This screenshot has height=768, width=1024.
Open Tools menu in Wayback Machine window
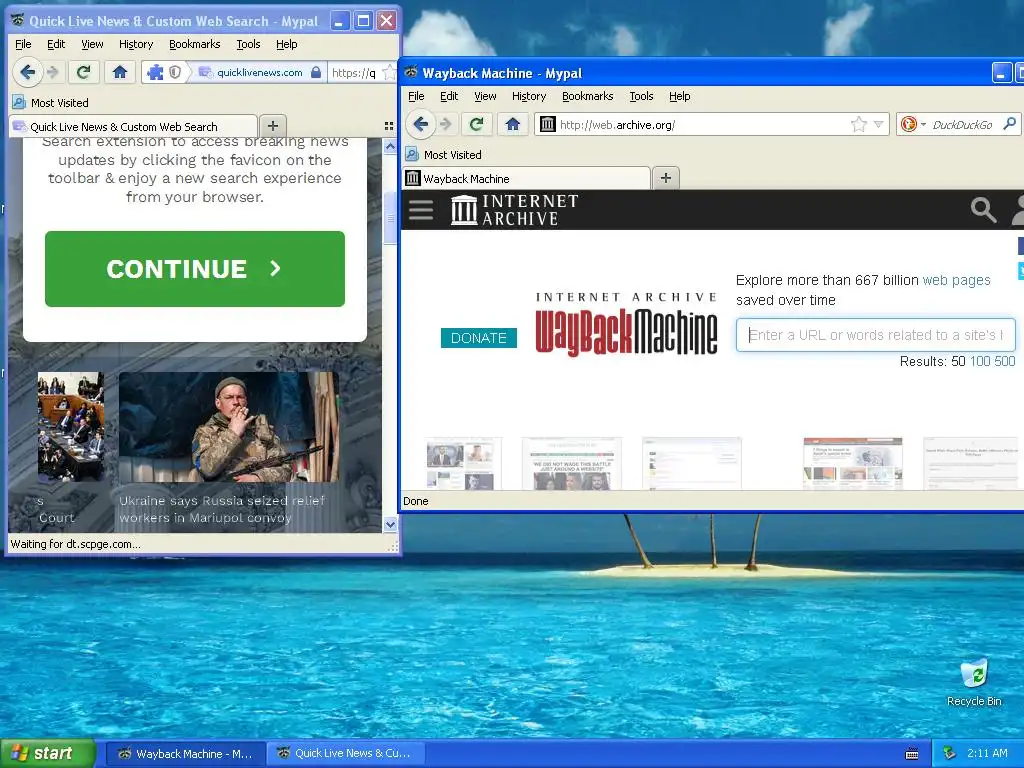coord(641,96)
